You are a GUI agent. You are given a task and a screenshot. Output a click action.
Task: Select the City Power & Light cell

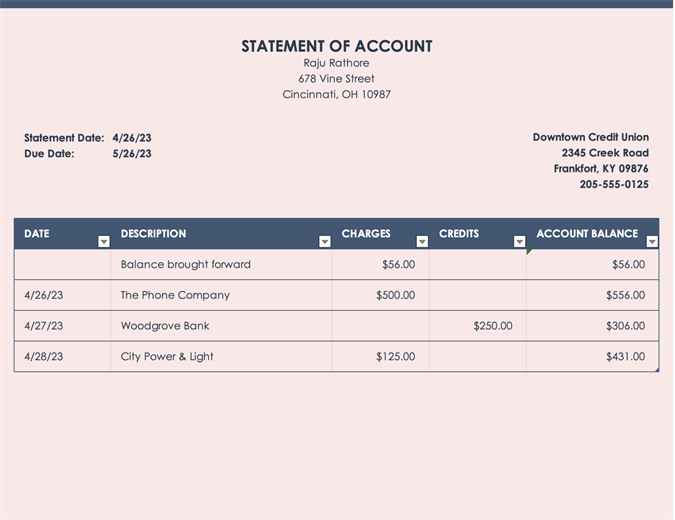pyautogui.click(x=167, y=357)
